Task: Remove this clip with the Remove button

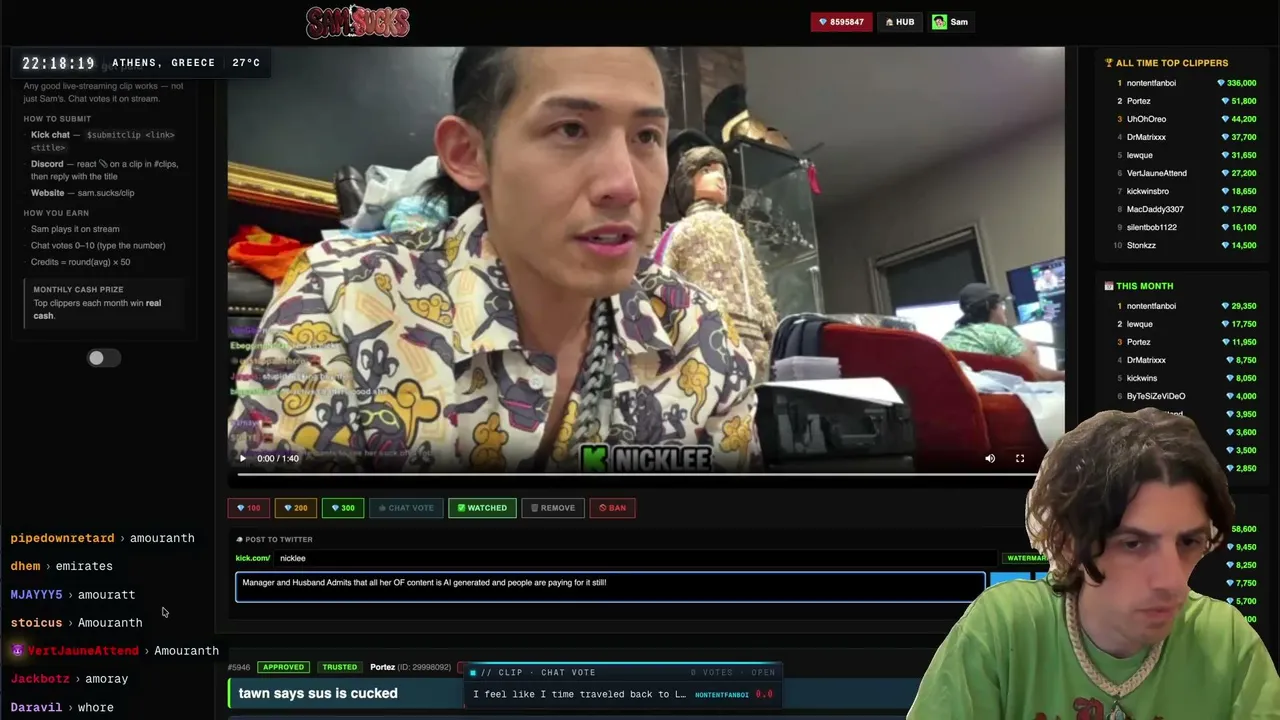Action: (553, 508)
